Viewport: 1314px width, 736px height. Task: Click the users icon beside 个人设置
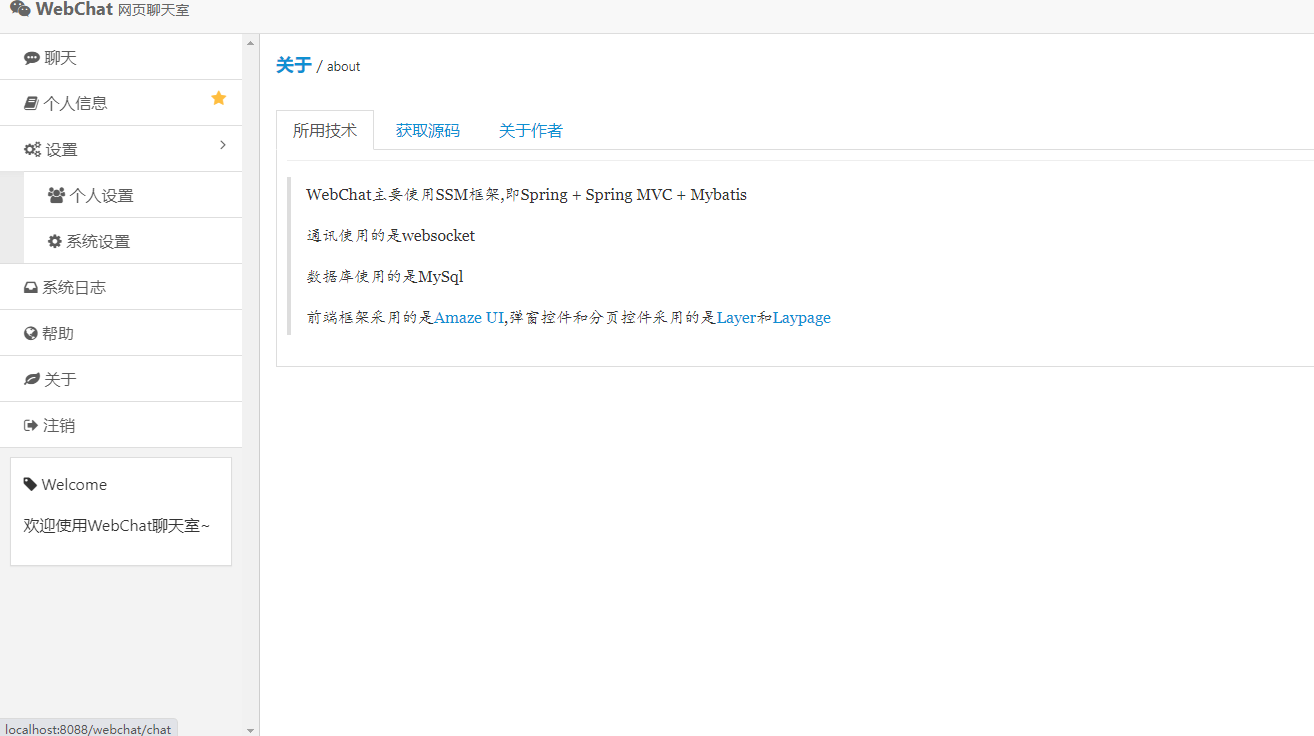point(56,196)
